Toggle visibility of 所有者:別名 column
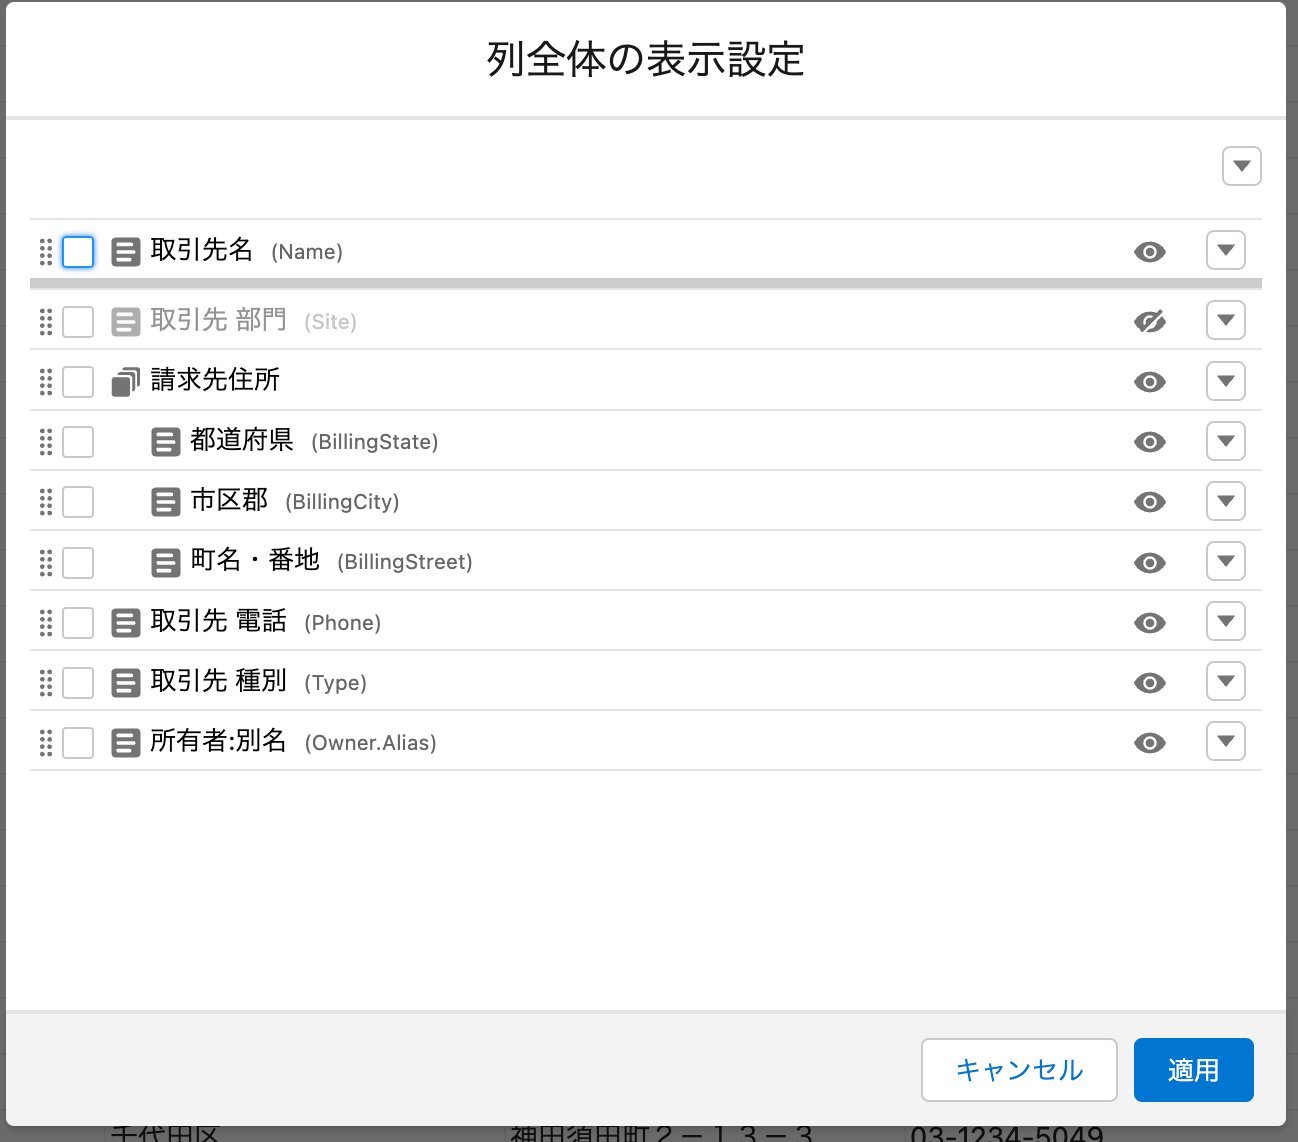 tap(1150, 743)
